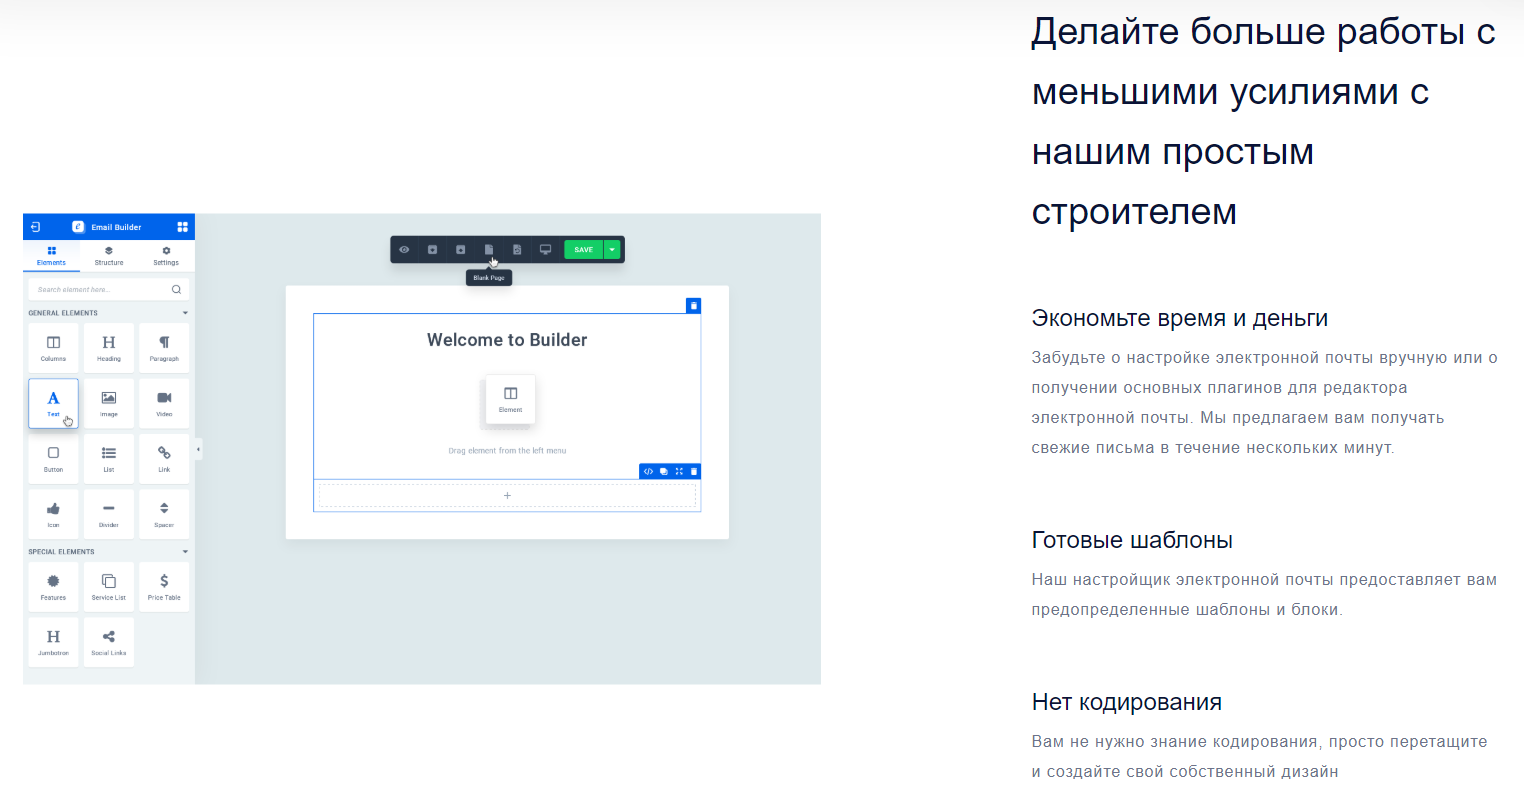The image size is (1524, 800).
Task: Select the List element
Action: [109, 459]
